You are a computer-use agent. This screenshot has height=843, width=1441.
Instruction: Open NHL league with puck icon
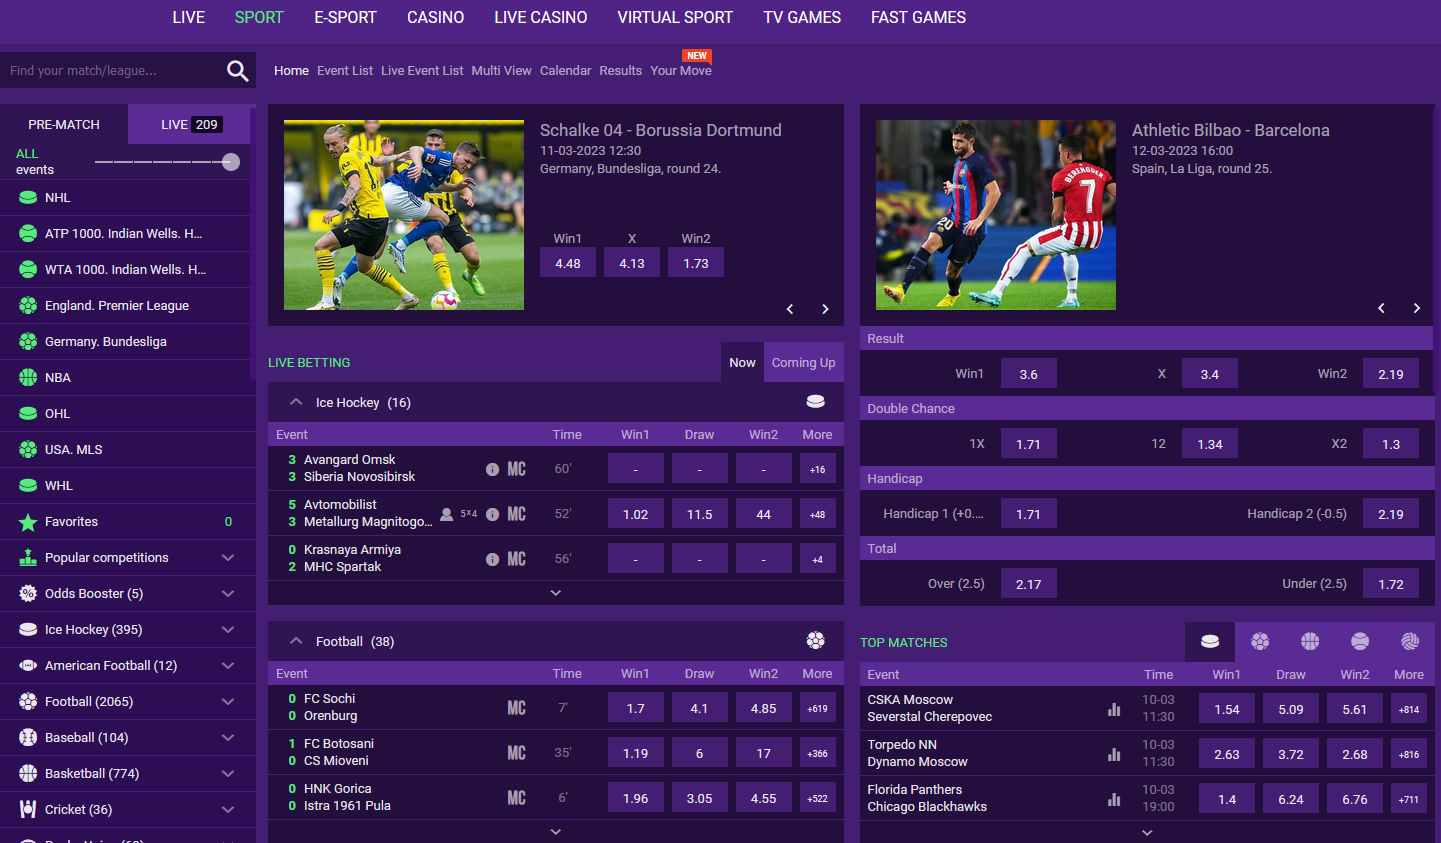coord(28,198)
